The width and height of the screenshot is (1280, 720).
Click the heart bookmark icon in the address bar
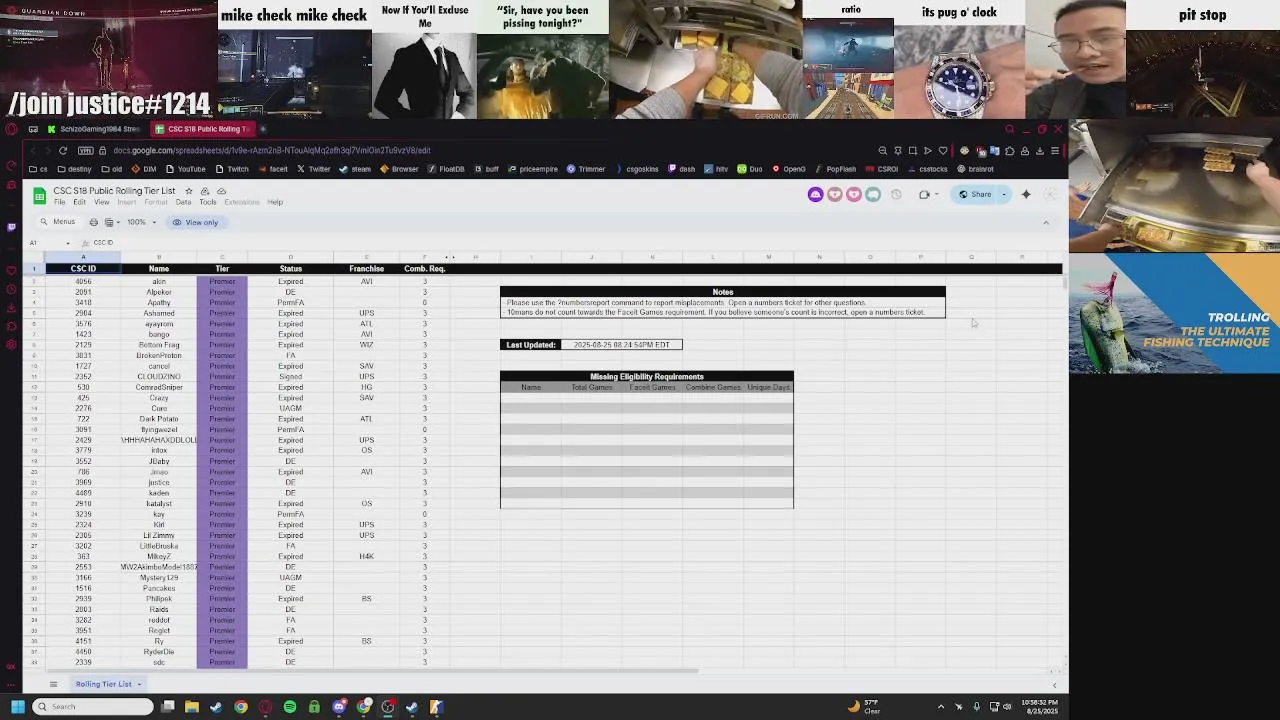pos(942,151)
